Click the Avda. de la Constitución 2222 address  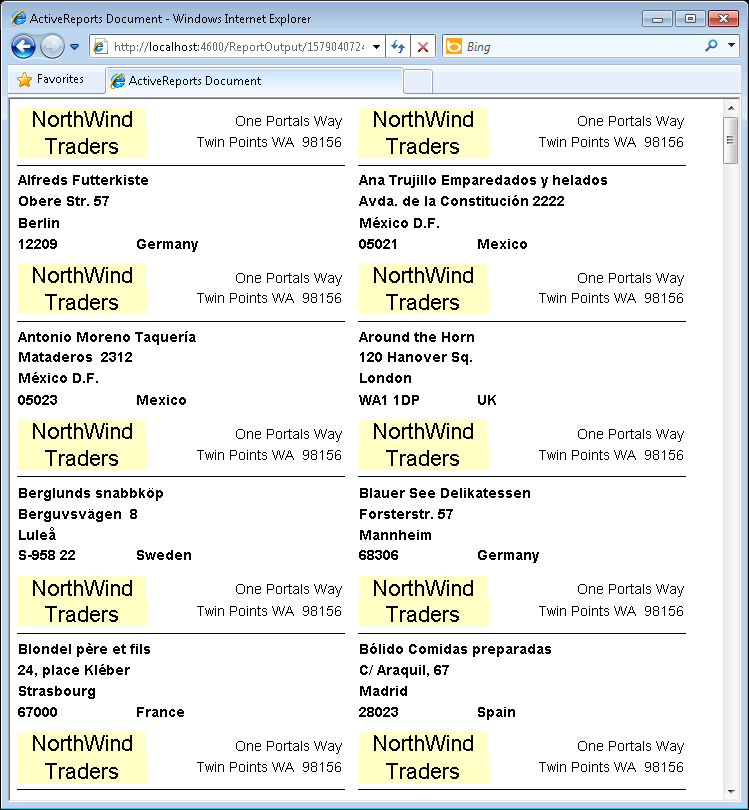462,201
